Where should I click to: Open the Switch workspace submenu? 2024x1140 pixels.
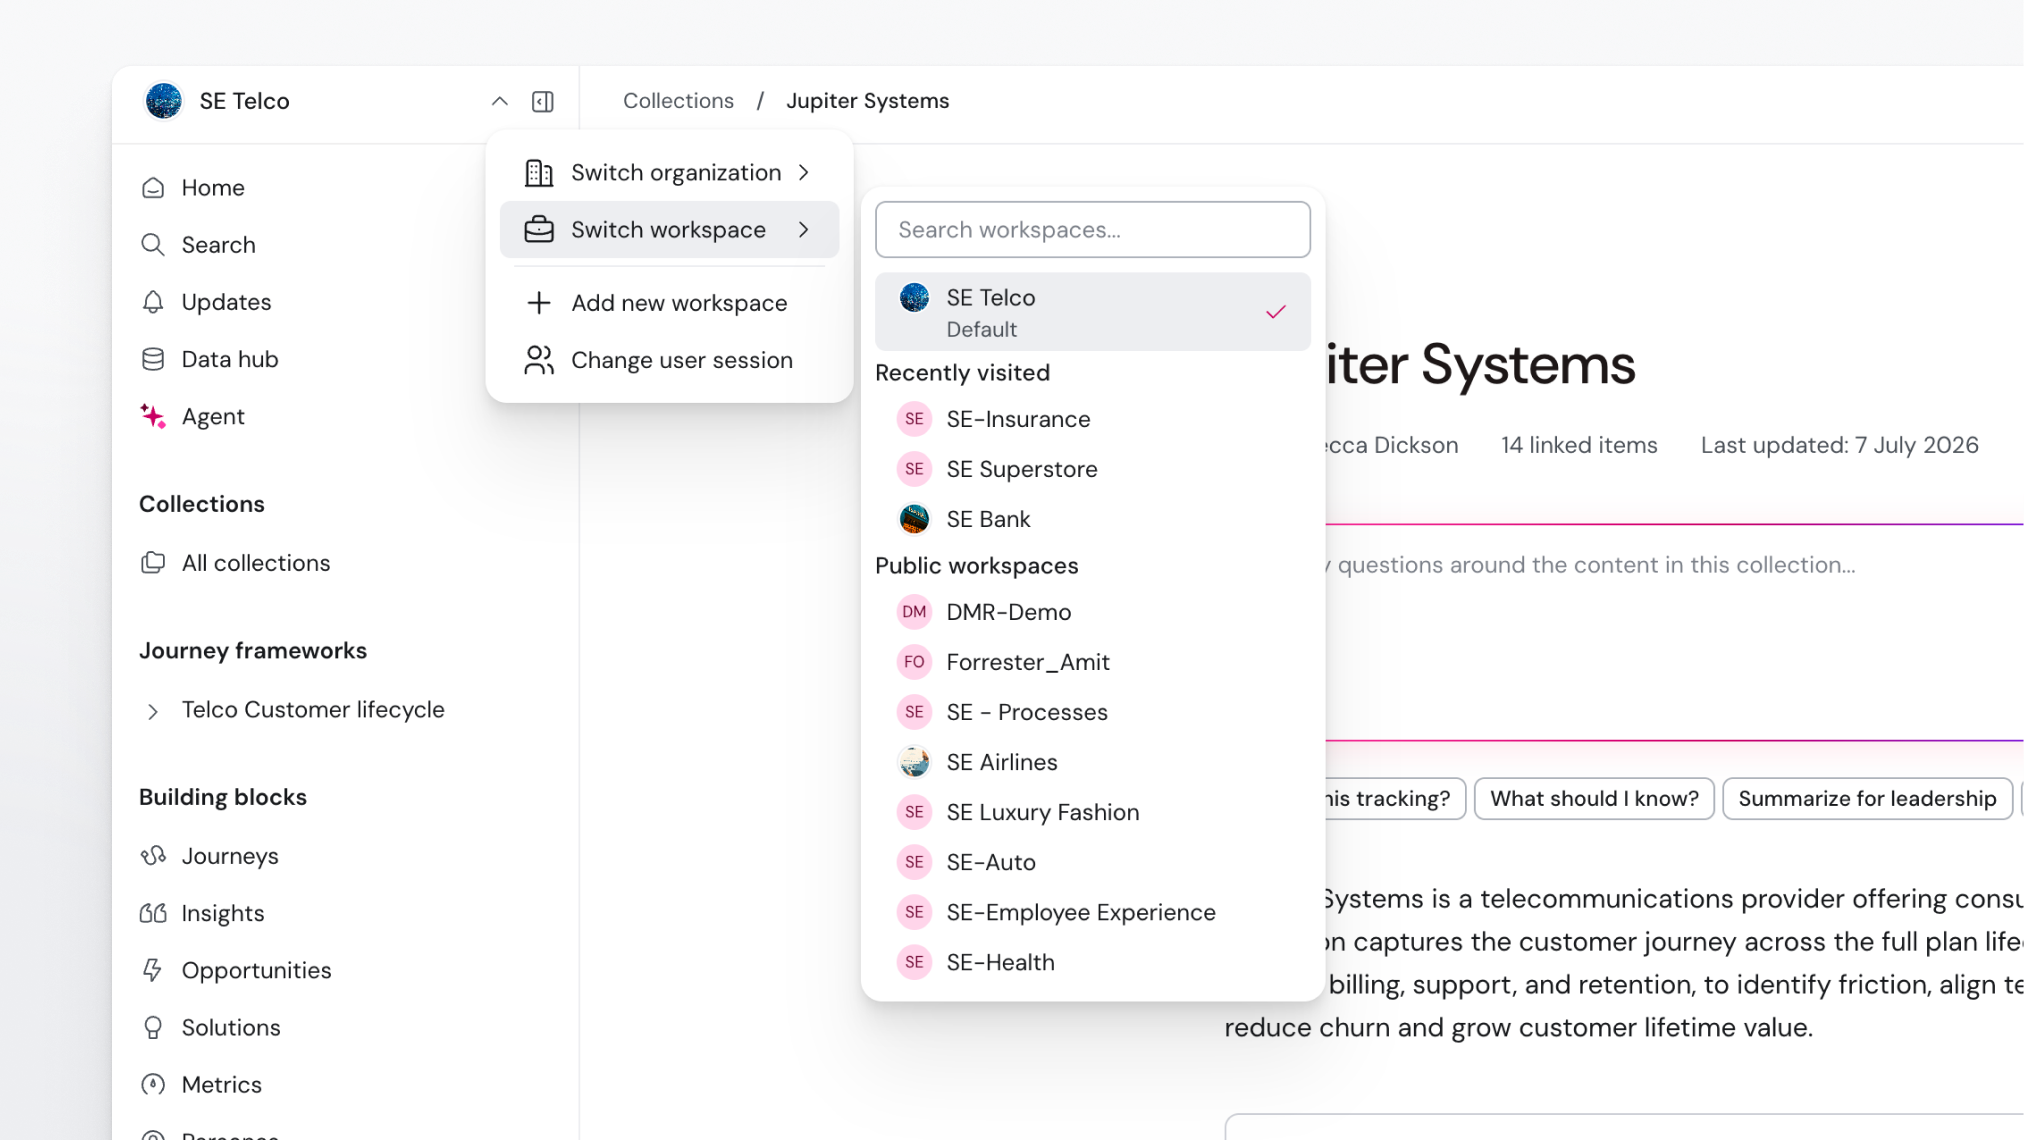pyautogui.click(x=669, y=230)
